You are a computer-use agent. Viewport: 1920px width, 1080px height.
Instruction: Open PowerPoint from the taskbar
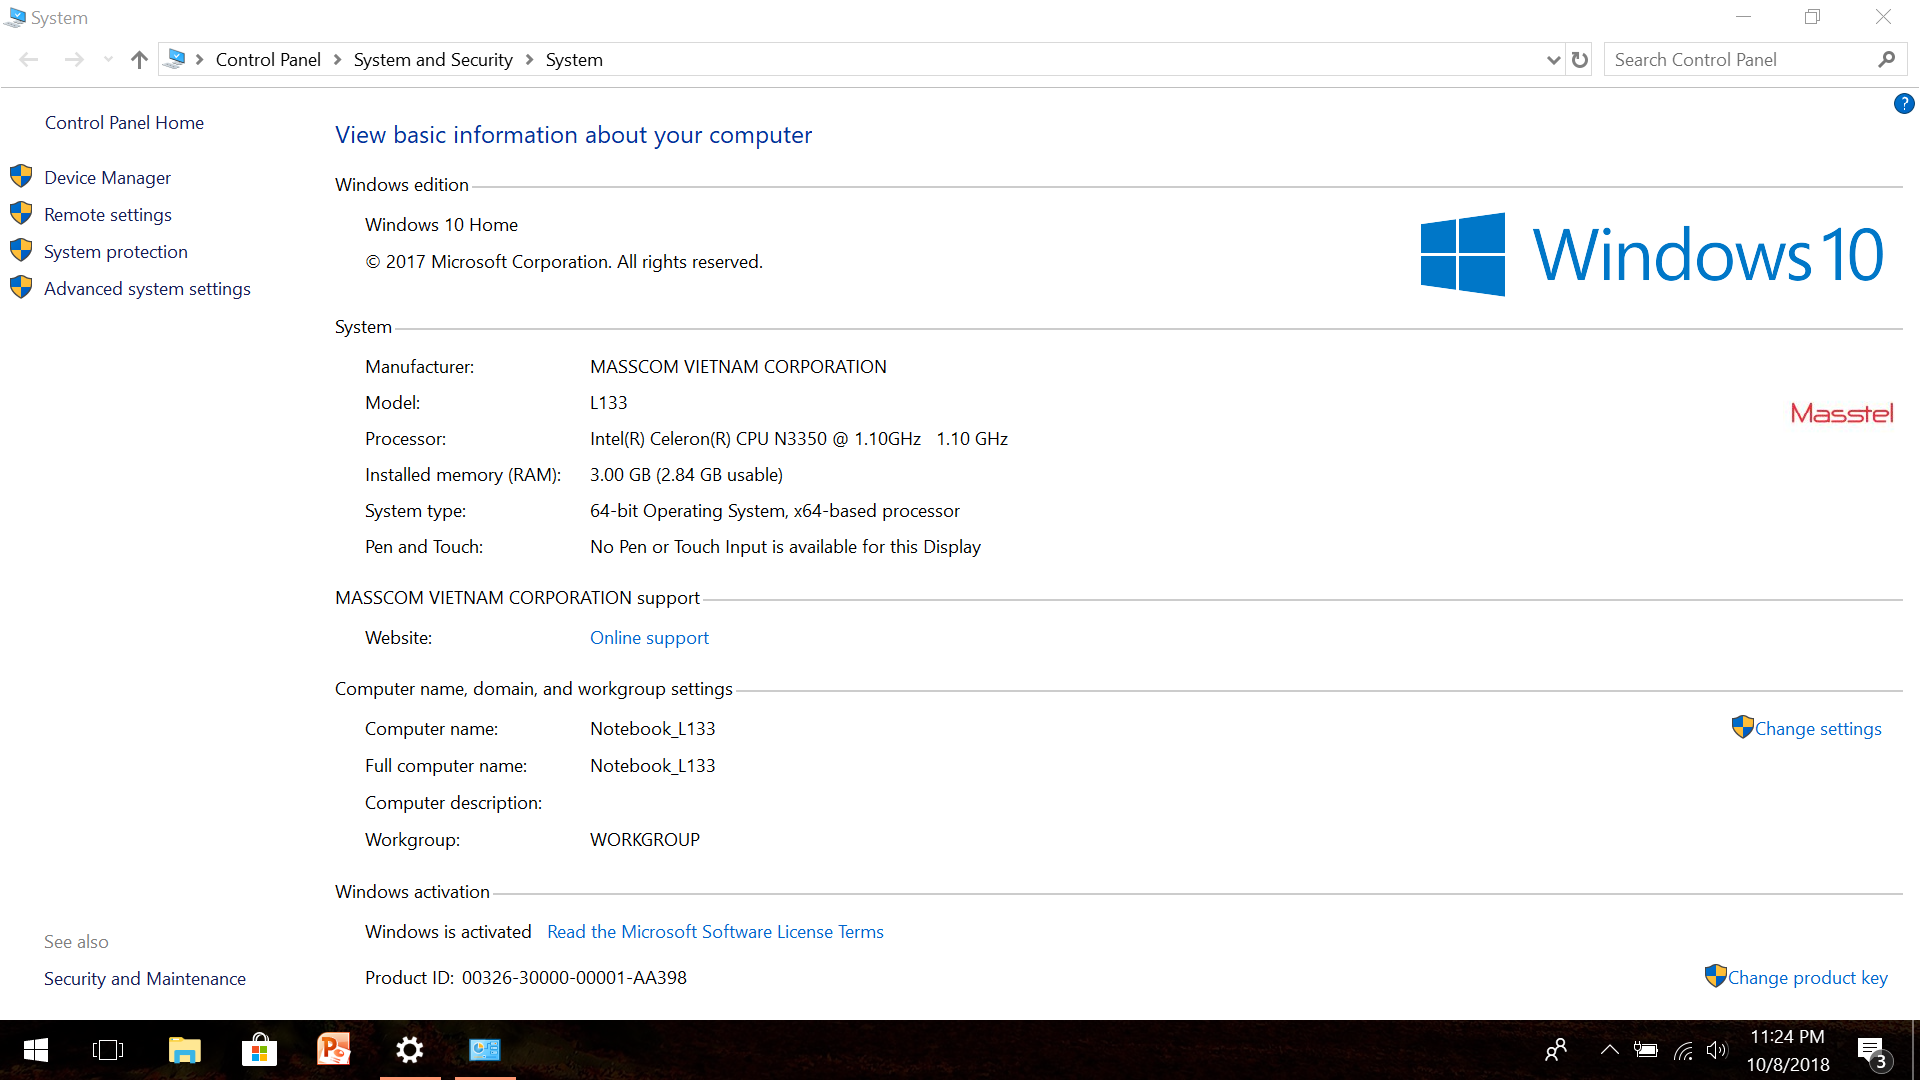click(x=334, y=1050)
